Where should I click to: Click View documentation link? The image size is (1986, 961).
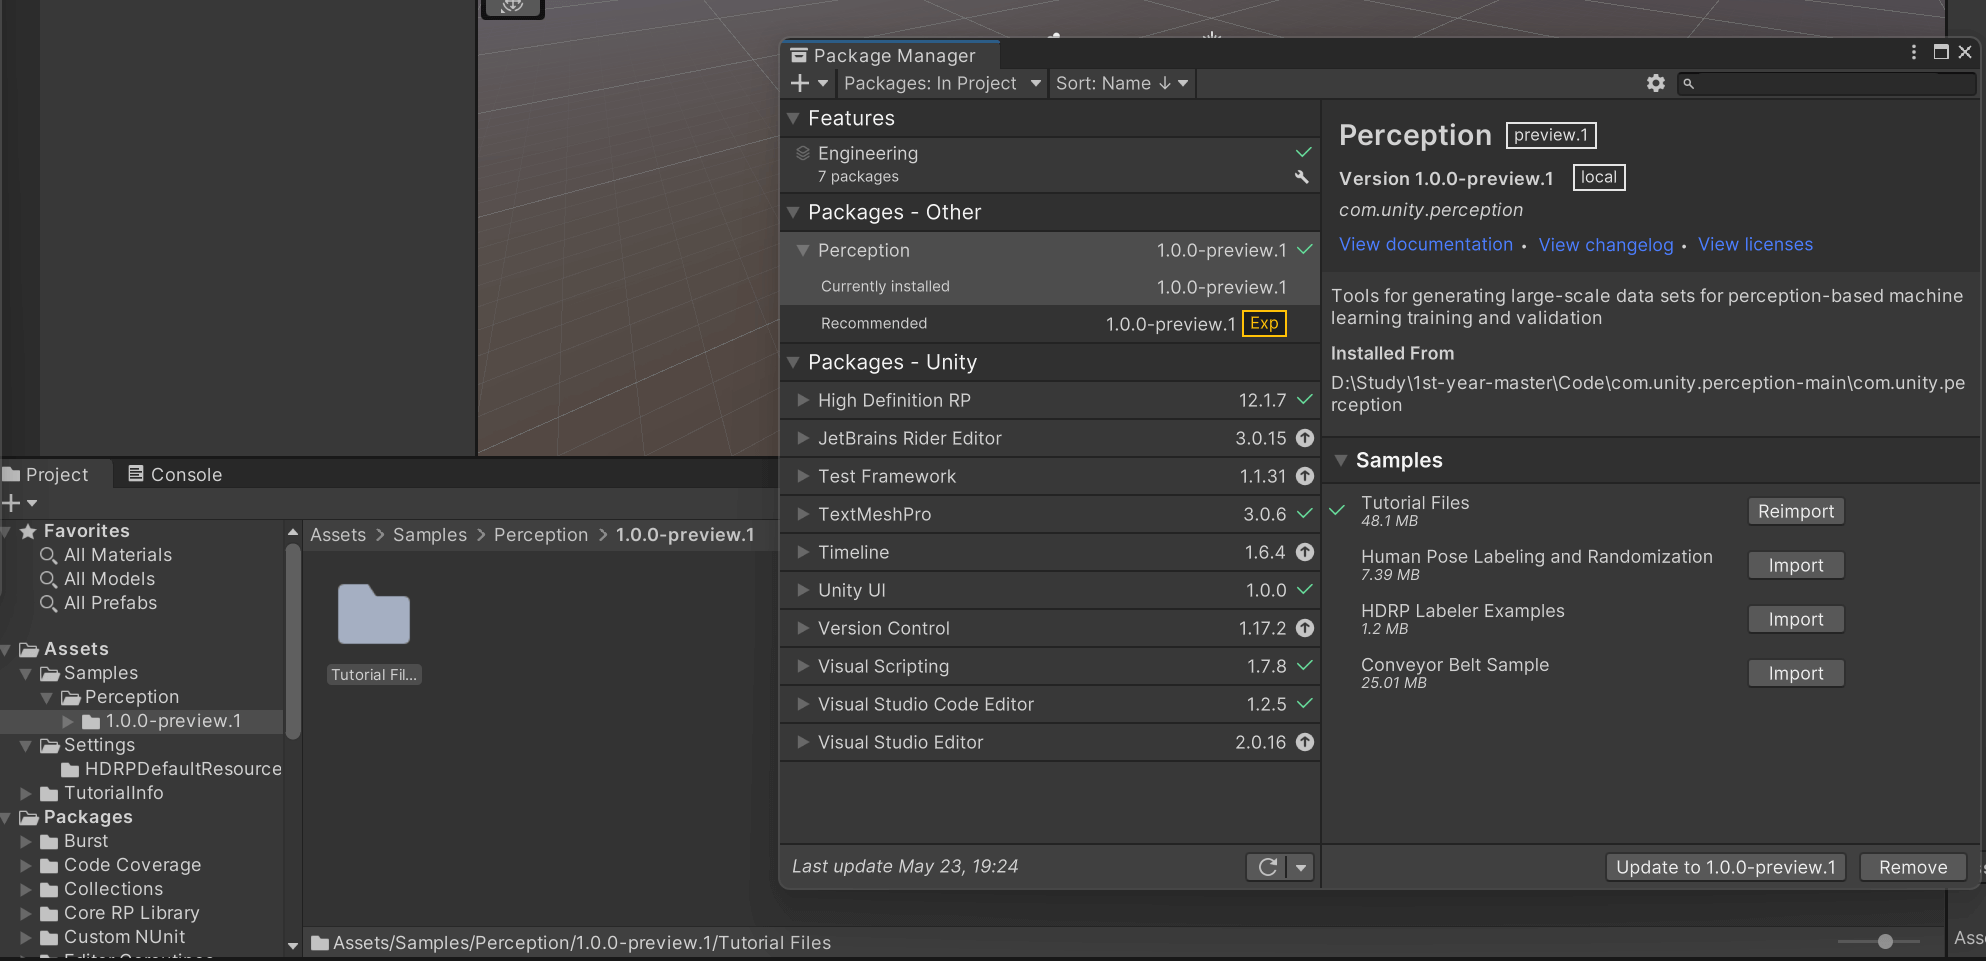coord(1426,244)
